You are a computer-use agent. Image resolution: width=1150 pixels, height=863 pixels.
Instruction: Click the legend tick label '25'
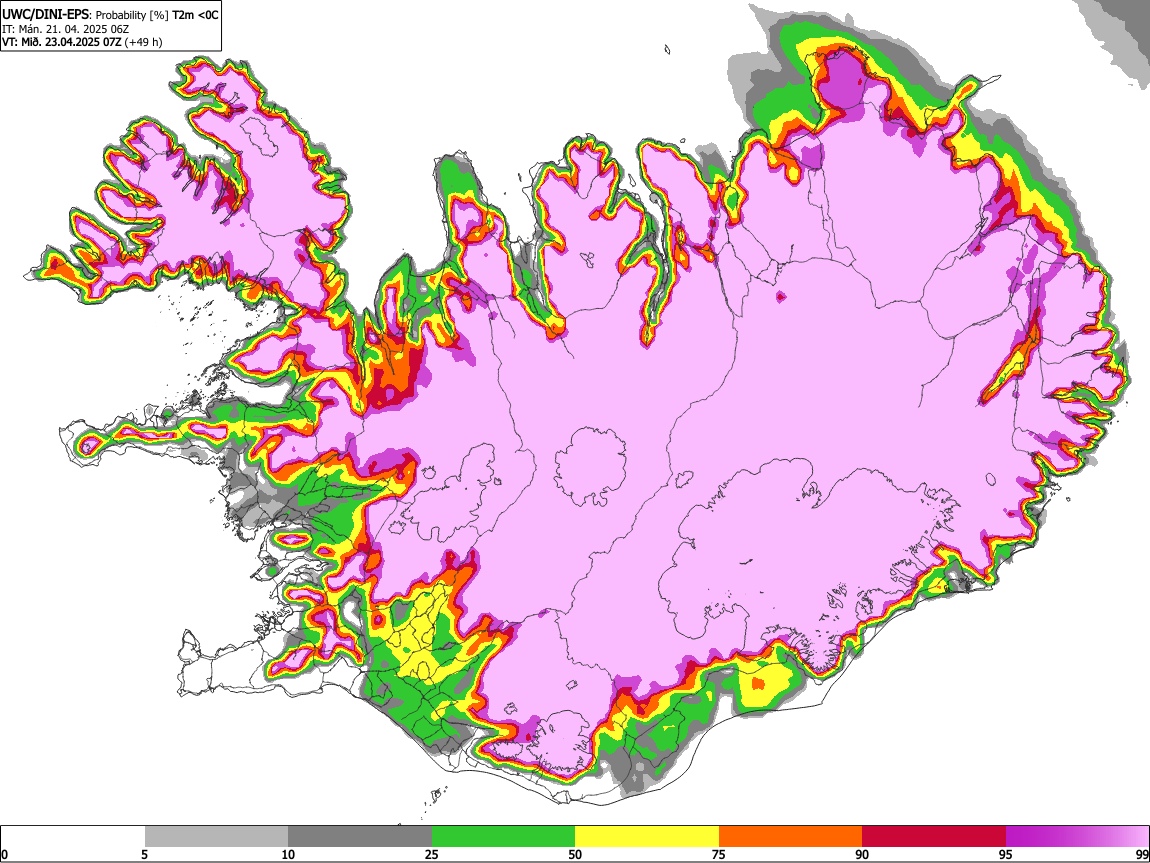[x=432, y=855]
